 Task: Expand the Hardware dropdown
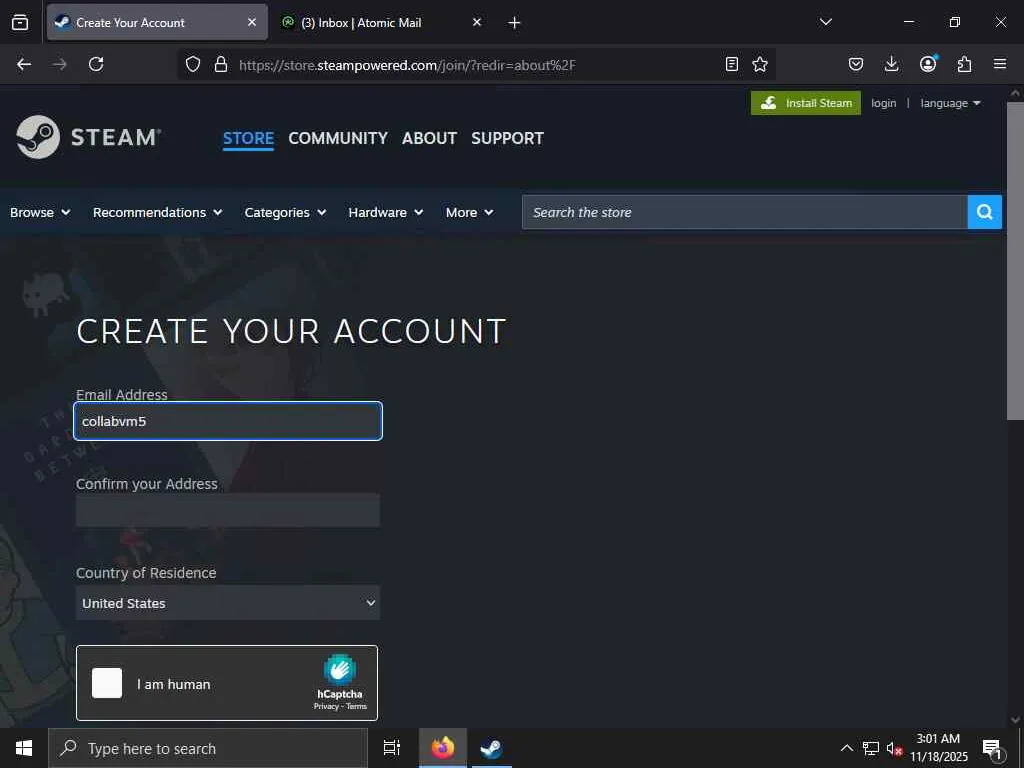tap(386, 212)
